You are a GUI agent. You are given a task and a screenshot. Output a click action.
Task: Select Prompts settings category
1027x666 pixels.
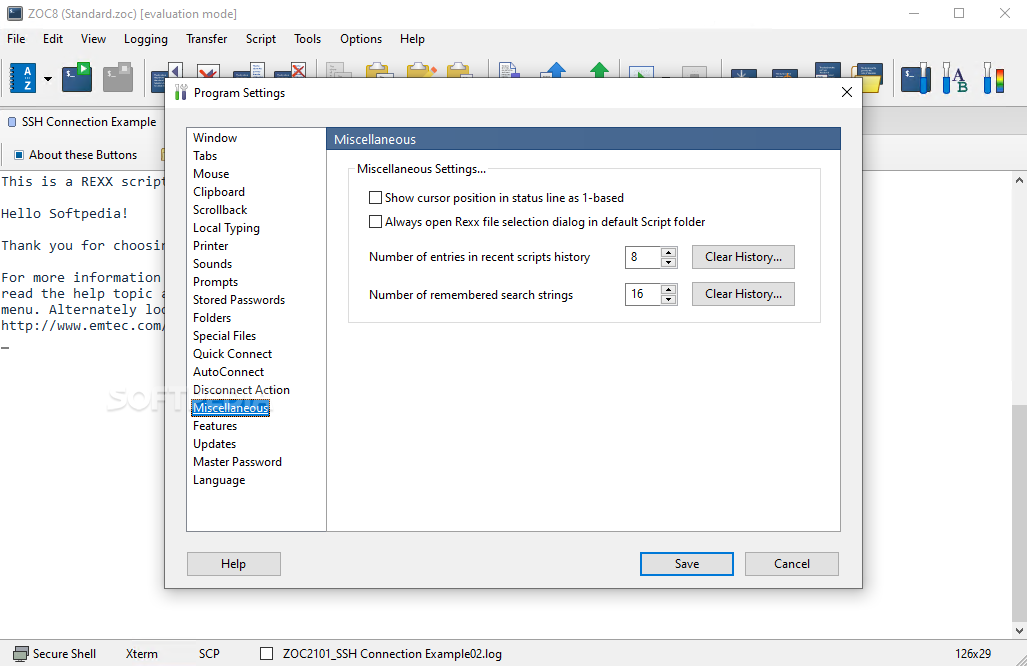pyautogui.click(x=215, y=282)
